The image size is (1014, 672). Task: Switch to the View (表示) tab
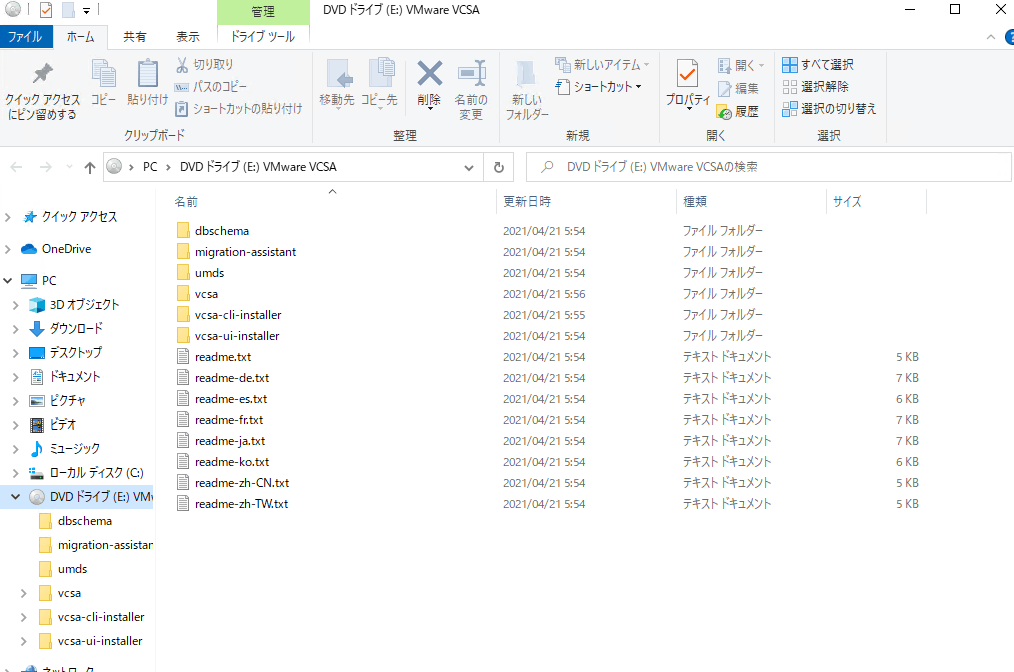pyautogui.click(x=188, y=37)
